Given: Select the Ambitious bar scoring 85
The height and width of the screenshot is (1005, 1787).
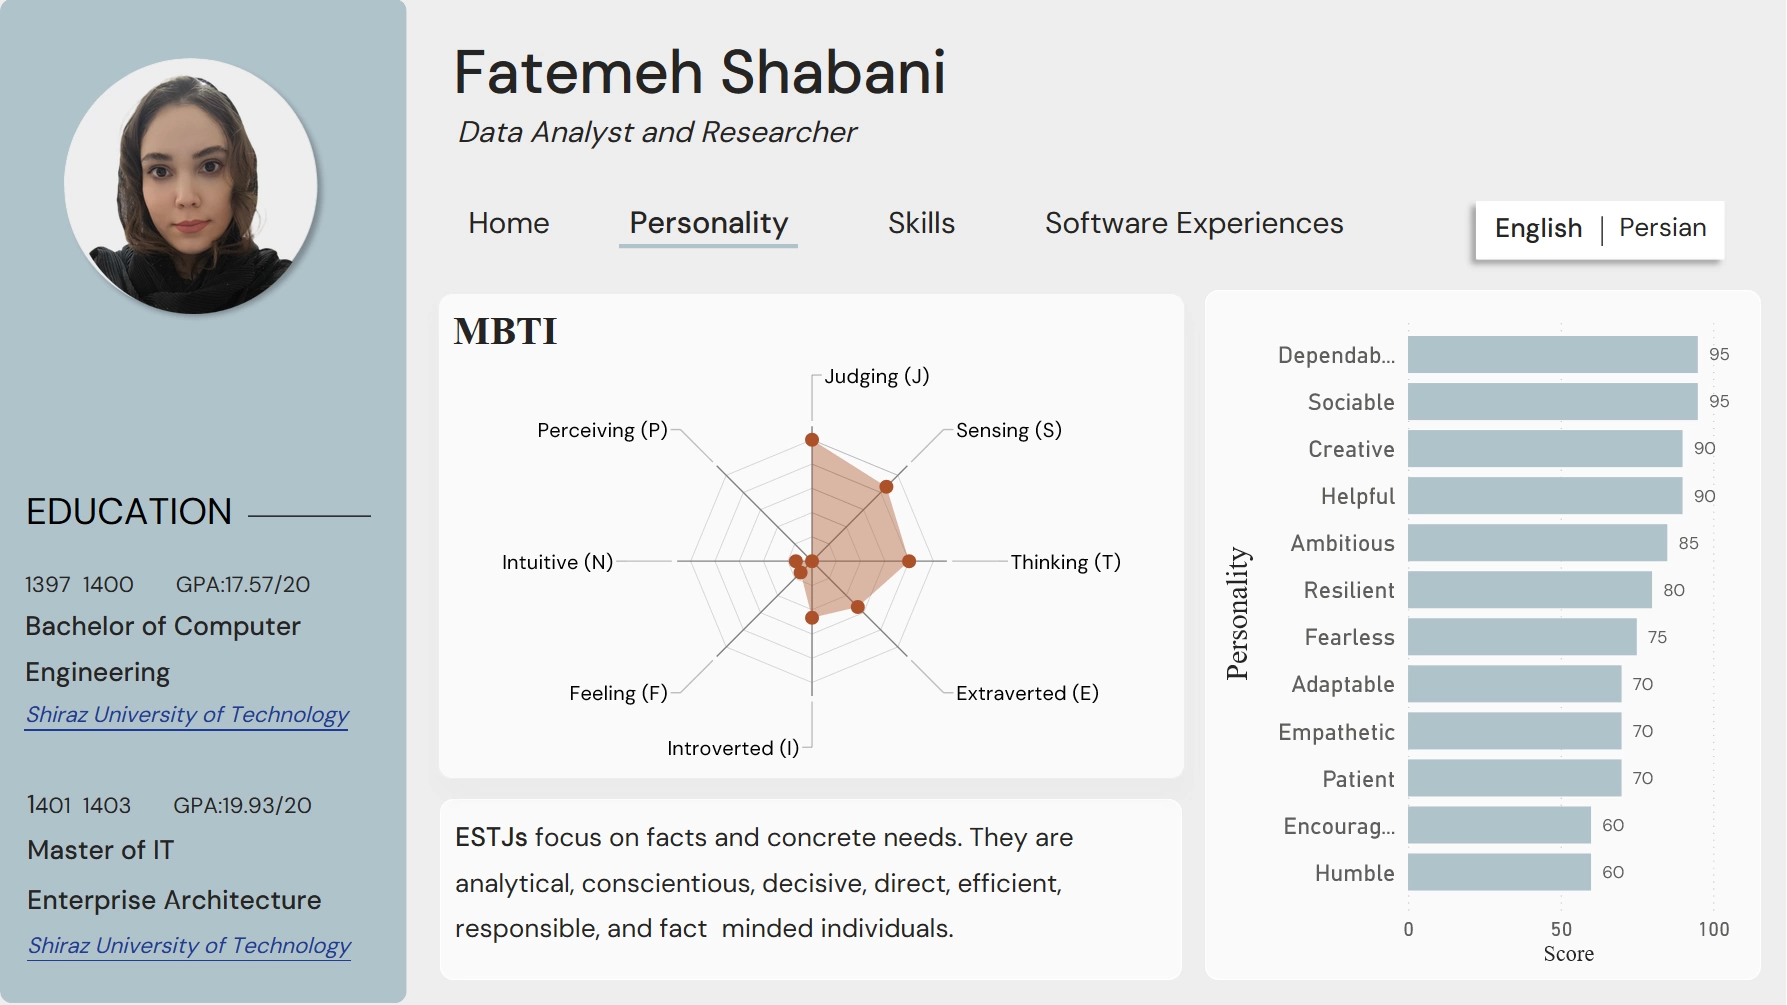Looking at the screenshot, I should pos(1537,543).
